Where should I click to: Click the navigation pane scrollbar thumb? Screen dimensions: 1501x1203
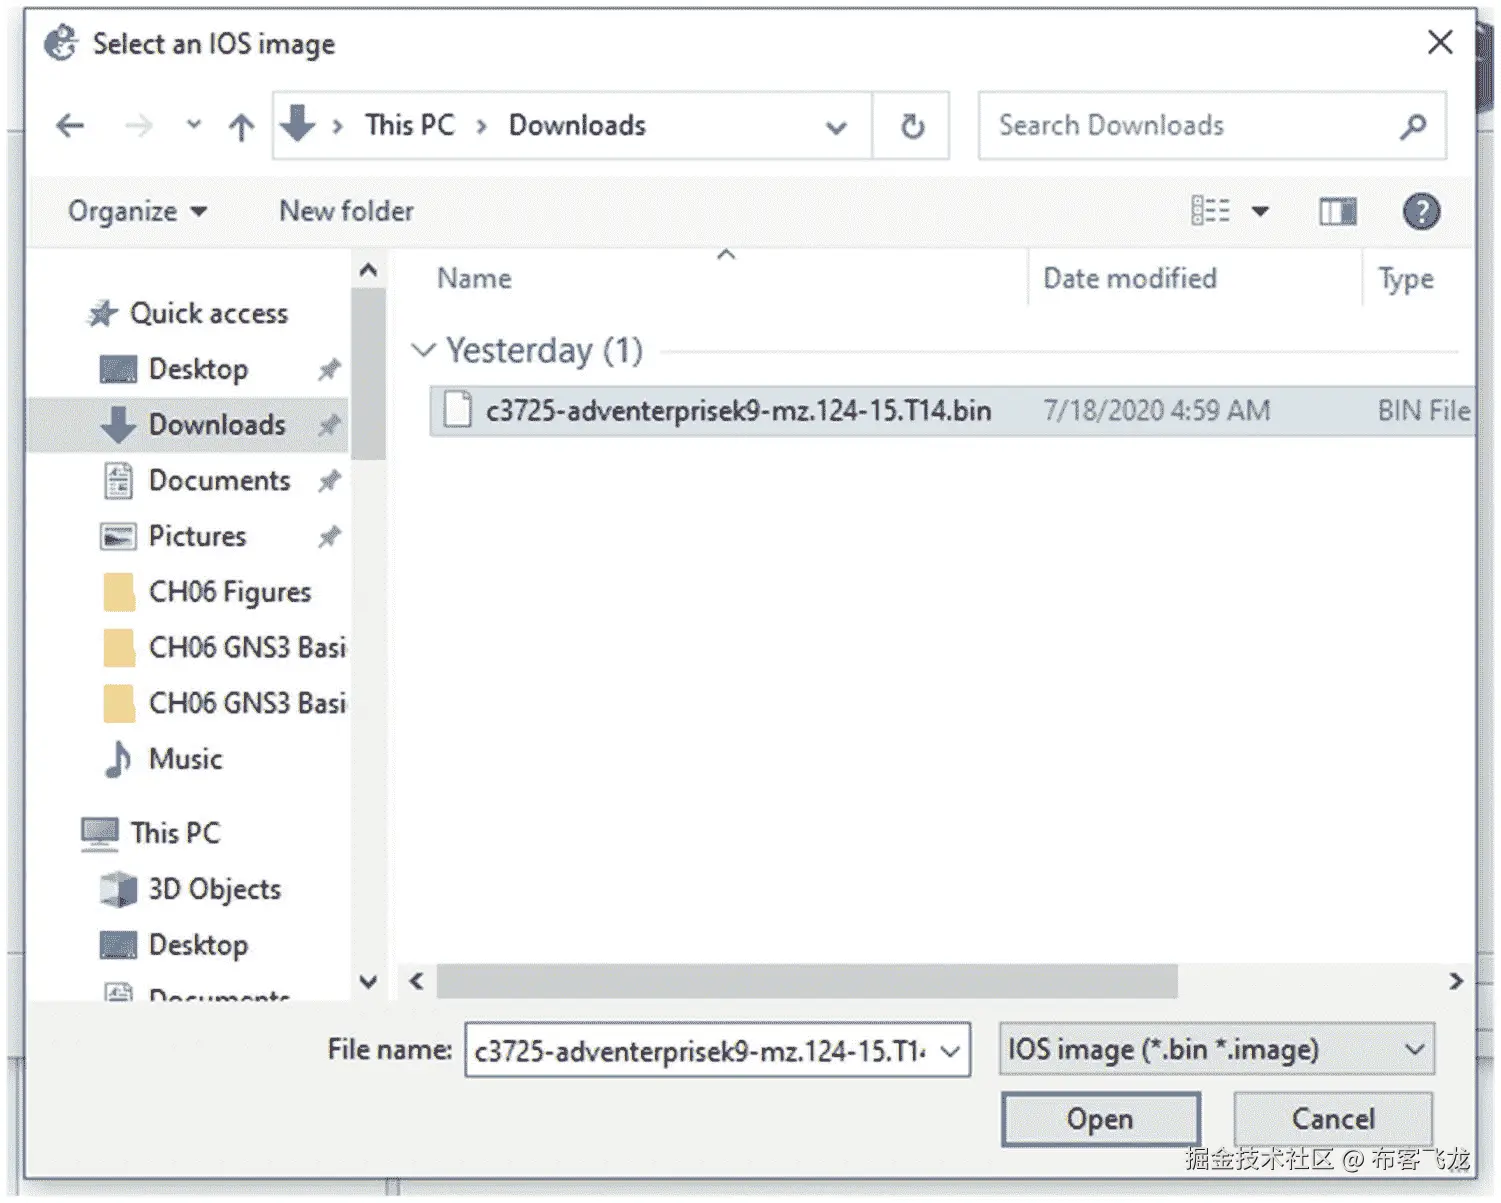tap(368, 374)
